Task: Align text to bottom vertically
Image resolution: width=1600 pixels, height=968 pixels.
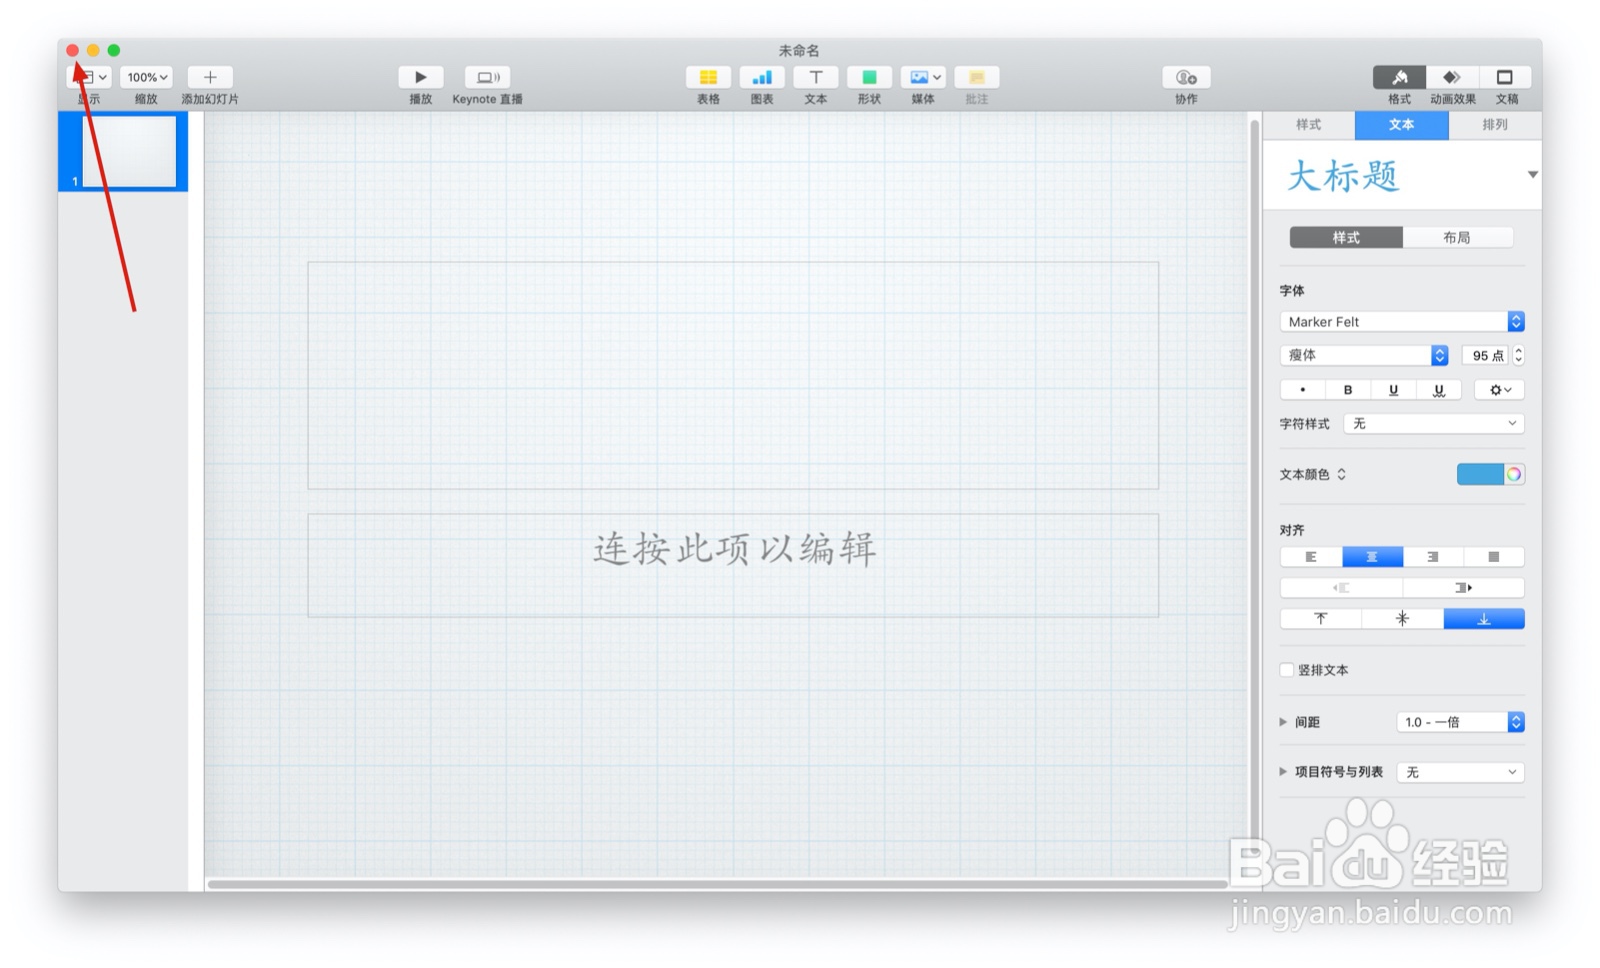Action: [x=1484, y=619]
